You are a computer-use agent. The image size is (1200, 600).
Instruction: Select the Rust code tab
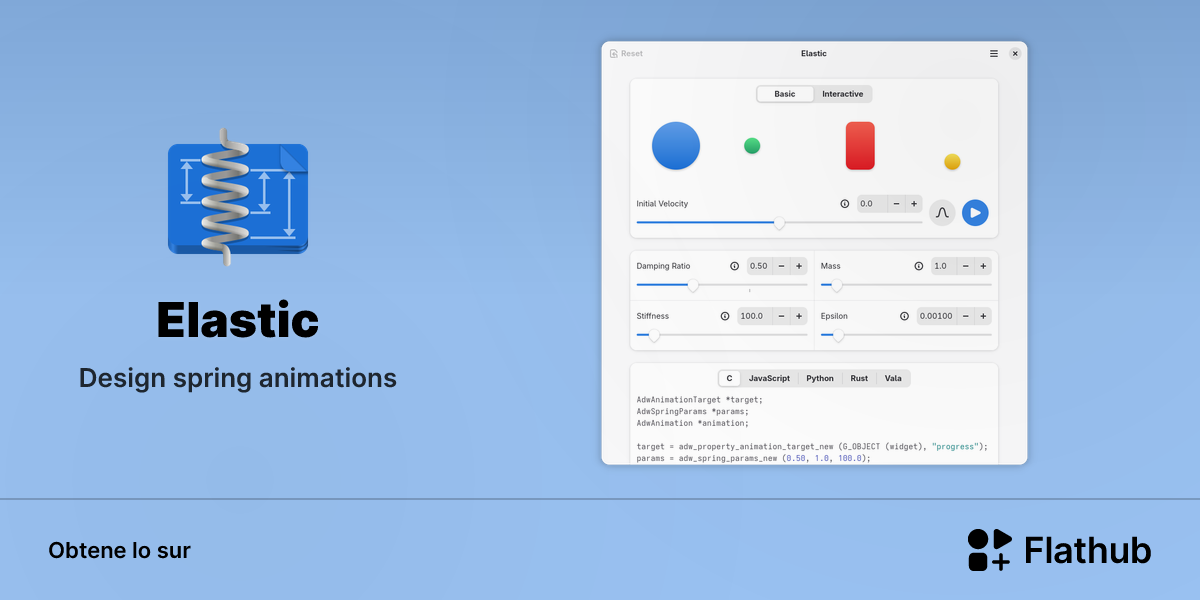(x=859, y=378)
